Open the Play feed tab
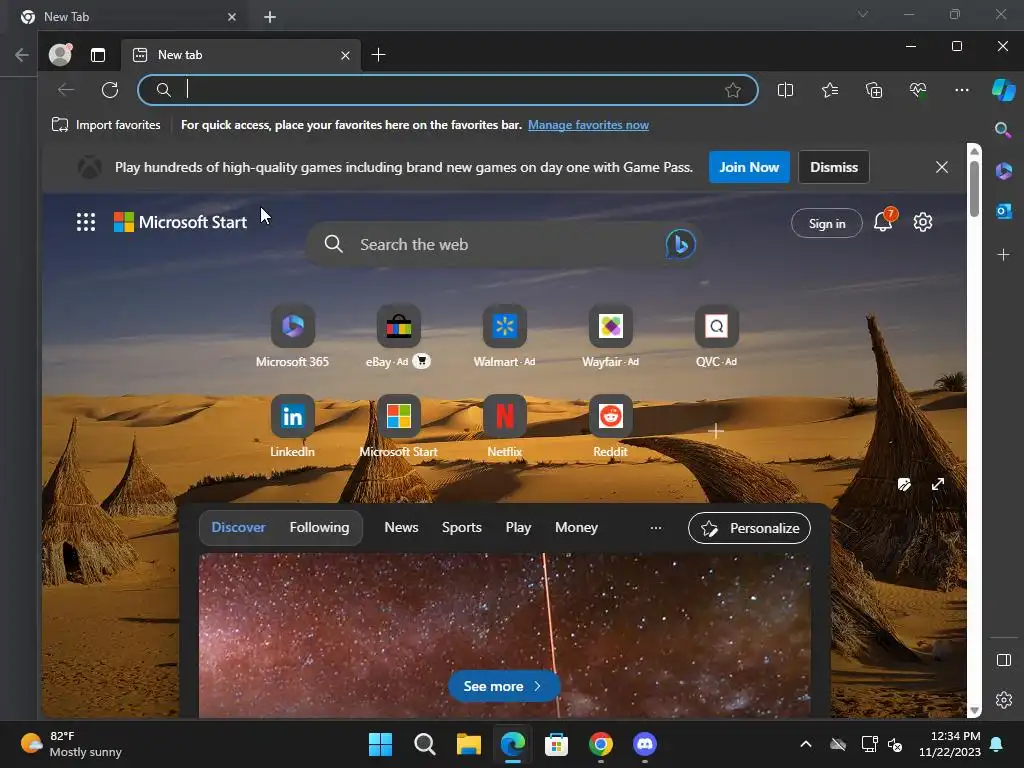Image resolution: width=1024 pixels, height=768 pixels. point(518,527)
